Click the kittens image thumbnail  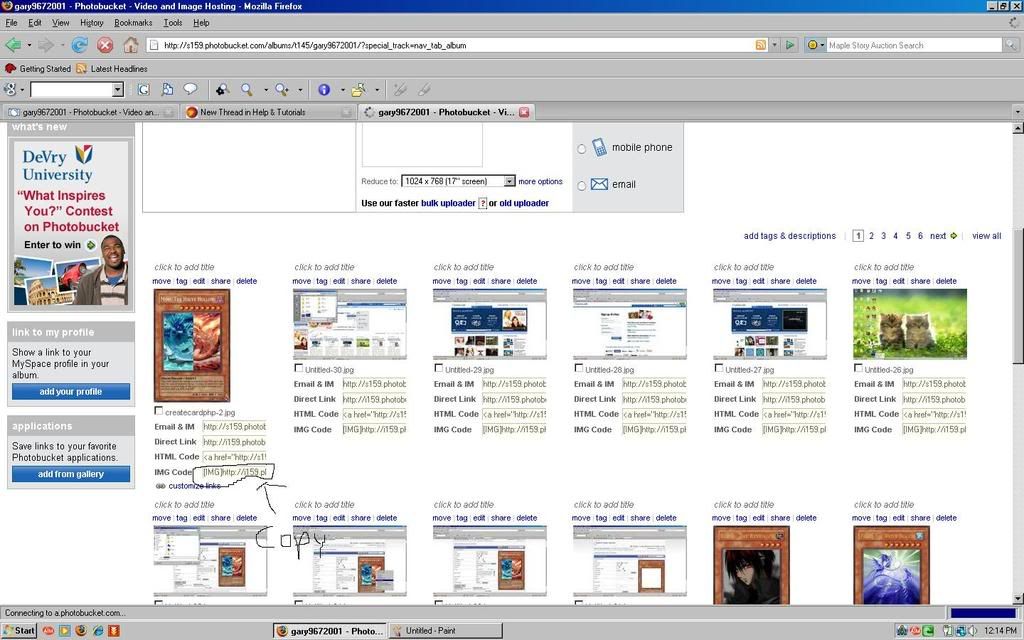click(909, 324)
